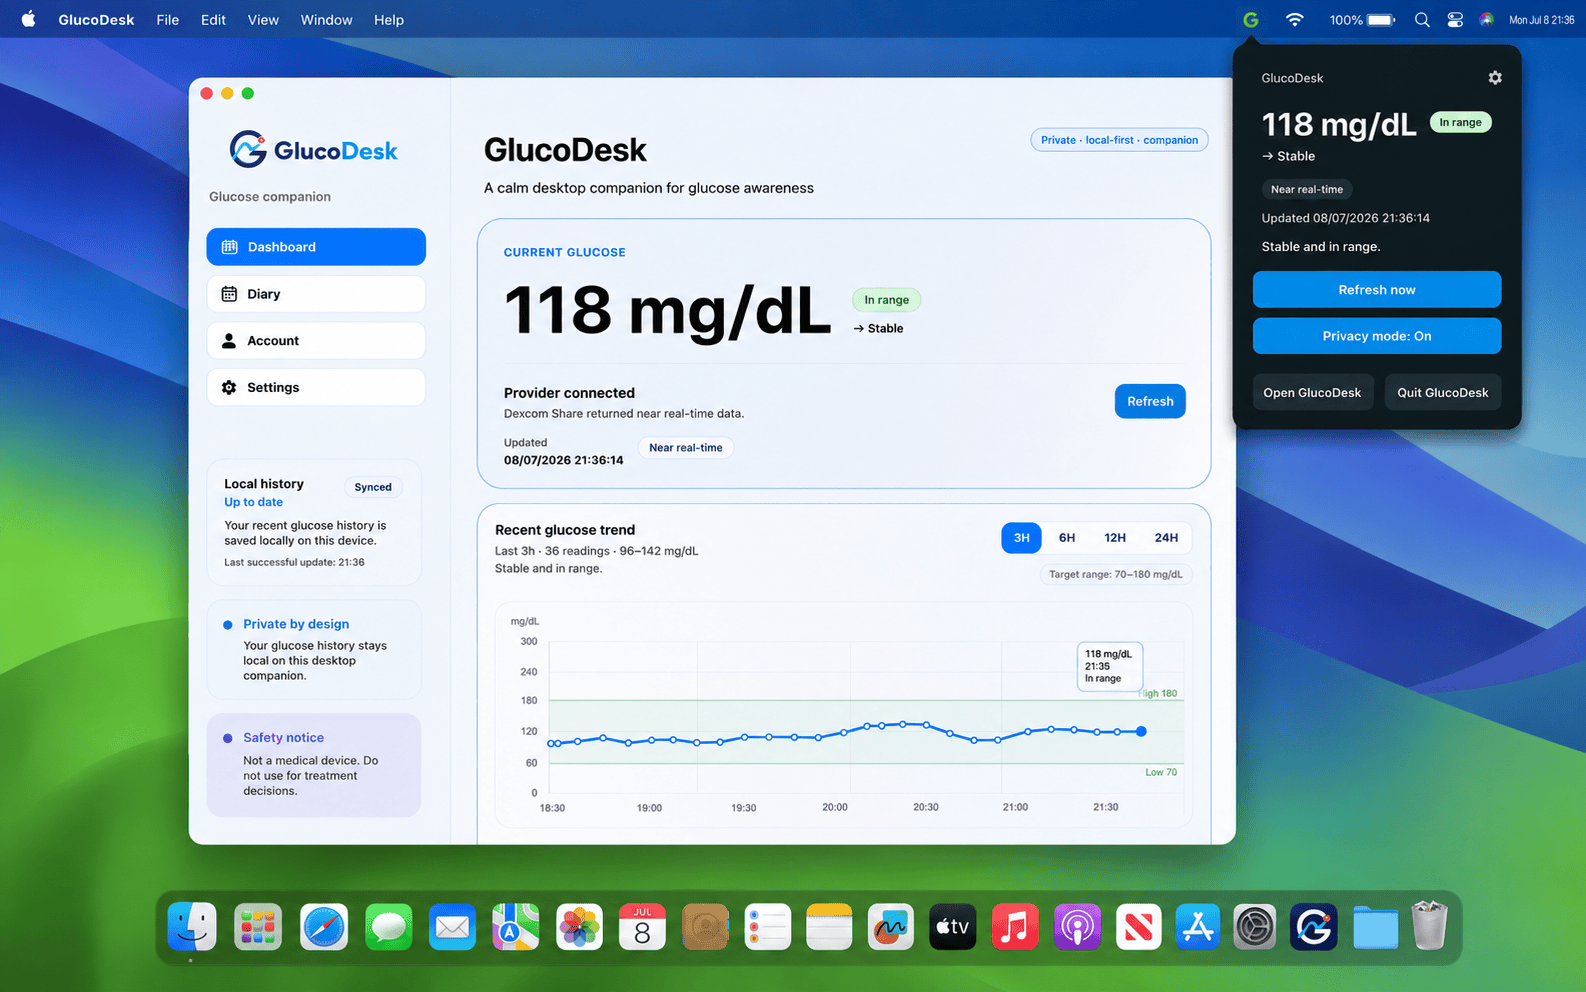Click the 118 mg/dL chart tooltip
Viewport: 1586px width, 992px height.
tap(1109, 666)
